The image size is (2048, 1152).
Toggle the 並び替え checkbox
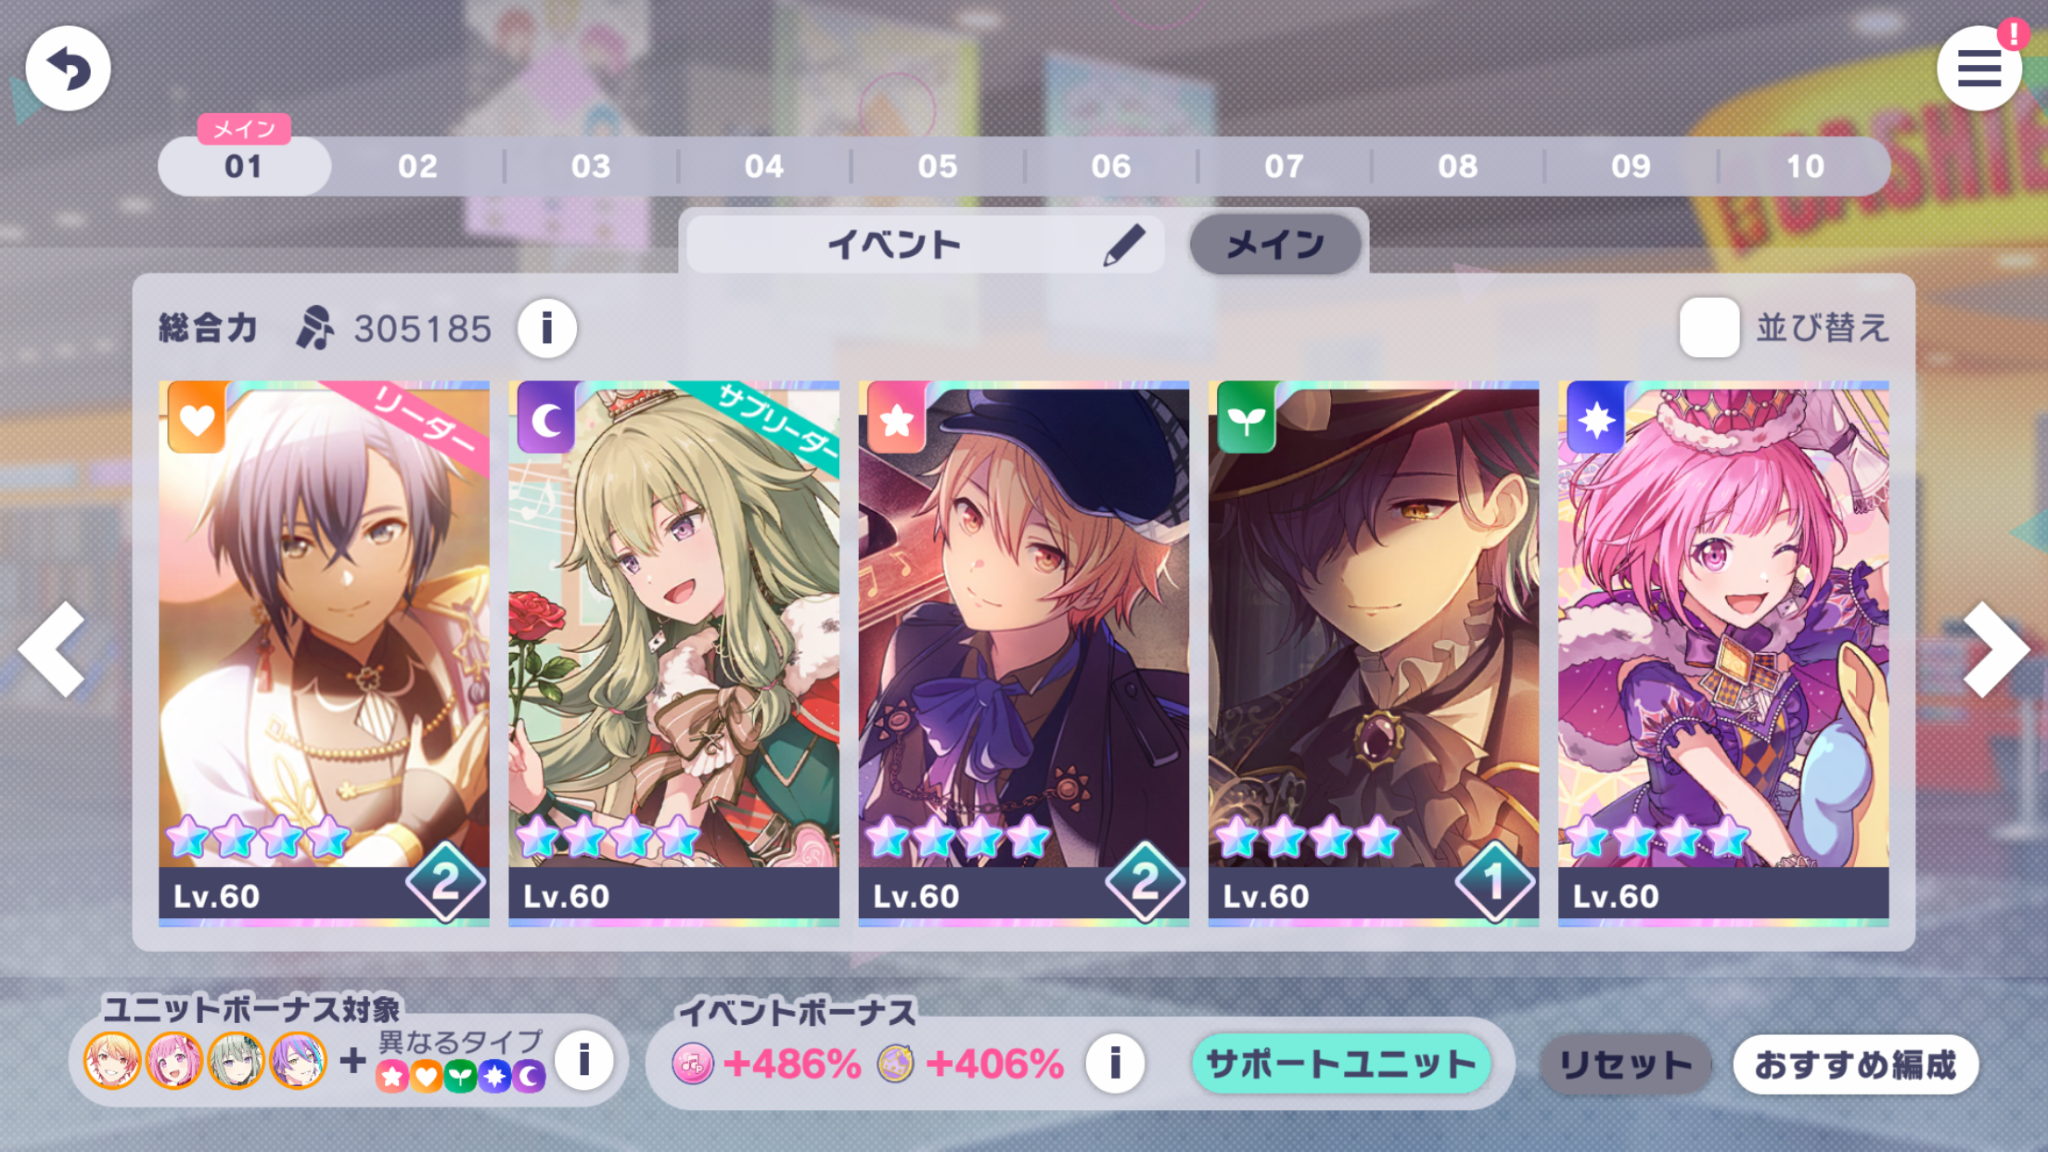point(1709,327)
